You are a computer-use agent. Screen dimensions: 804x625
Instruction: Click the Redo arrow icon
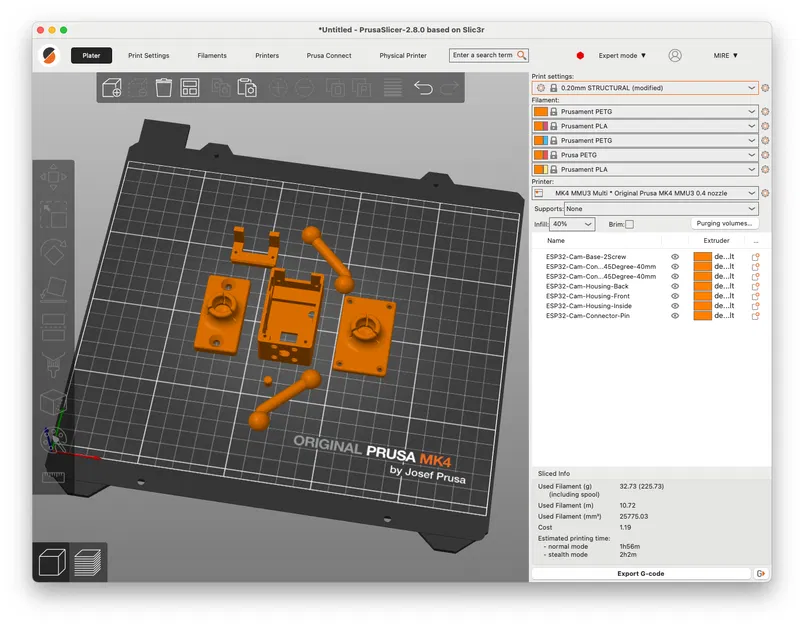click(x=449, y=88)
